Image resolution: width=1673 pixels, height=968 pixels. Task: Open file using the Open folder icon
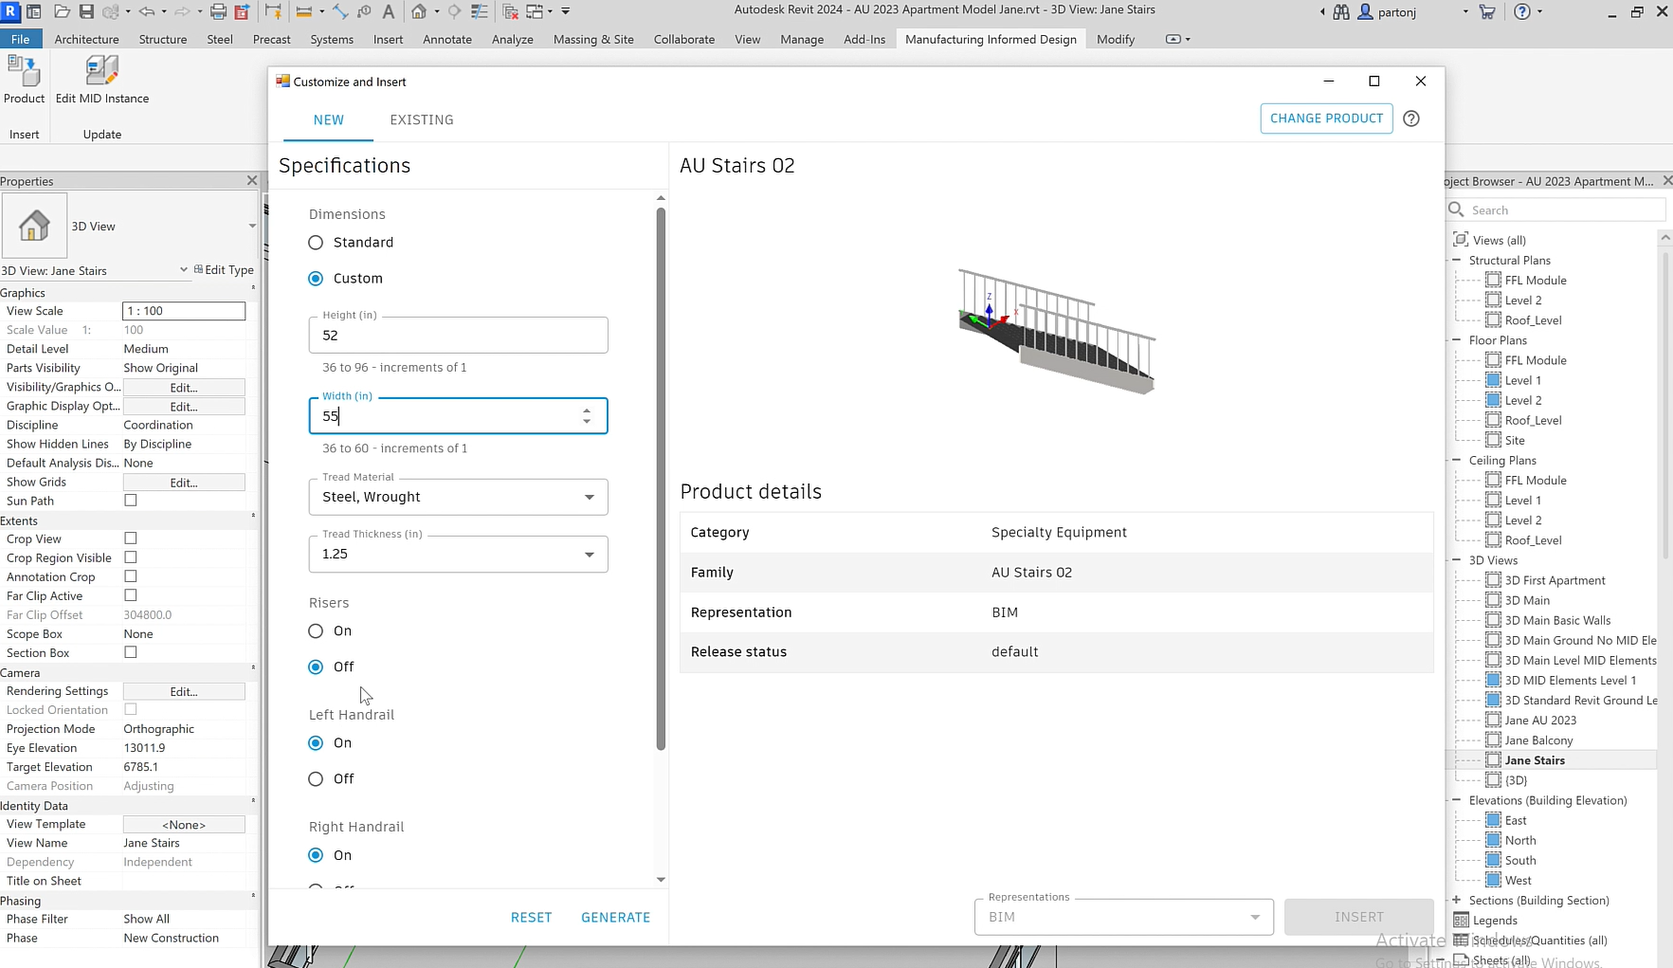click(x=62, y=12)
